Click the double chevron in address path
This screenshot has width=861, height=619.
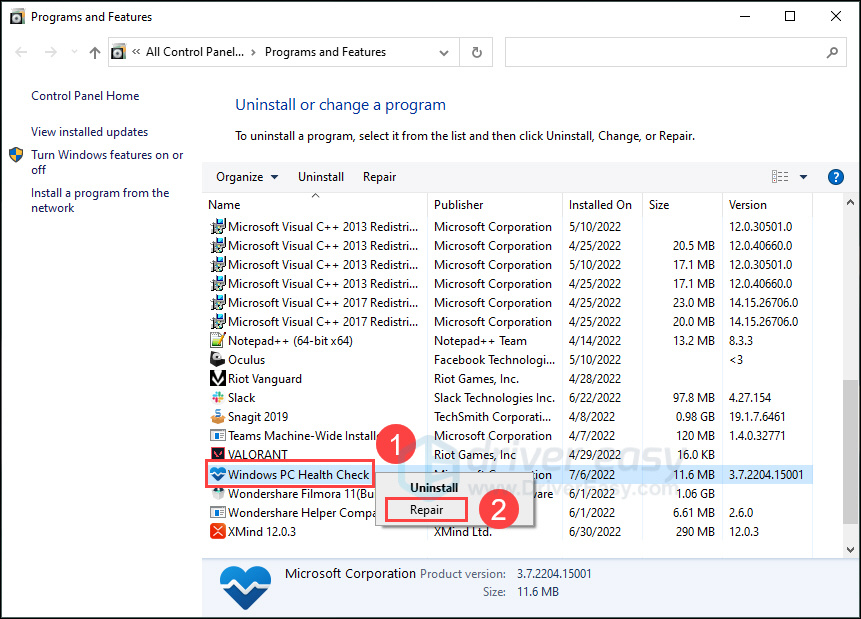[136, 52]
